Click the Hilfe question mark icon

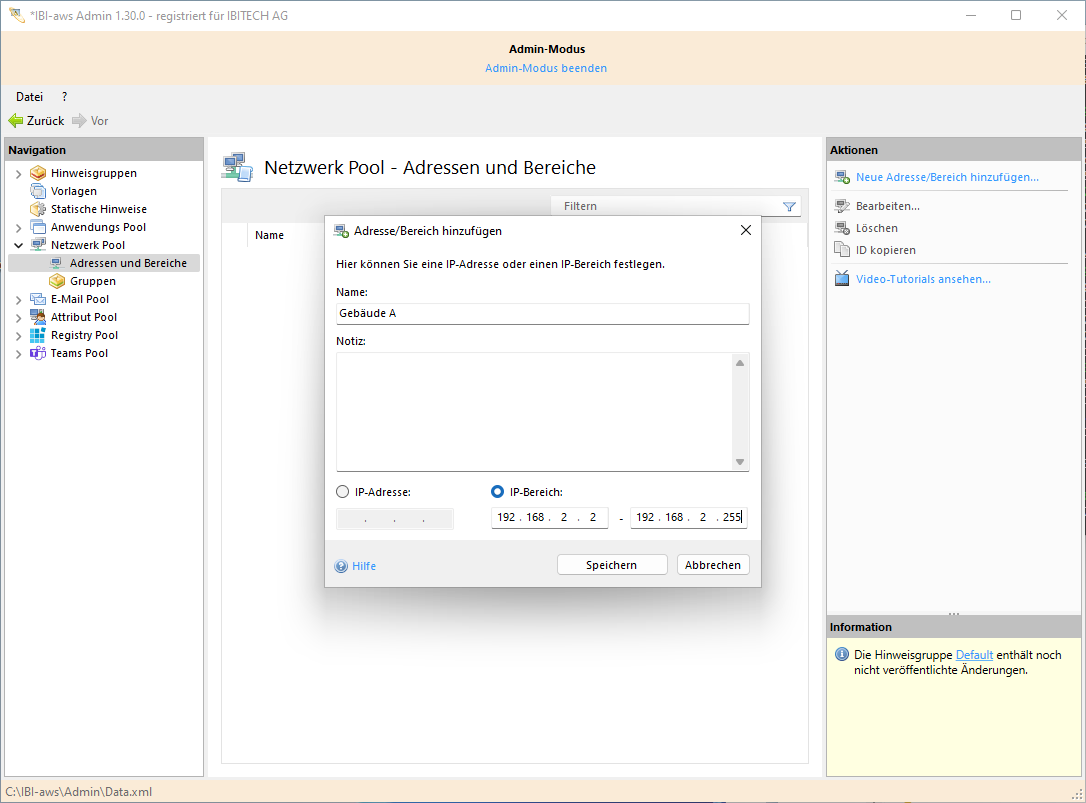pos(341,566)
